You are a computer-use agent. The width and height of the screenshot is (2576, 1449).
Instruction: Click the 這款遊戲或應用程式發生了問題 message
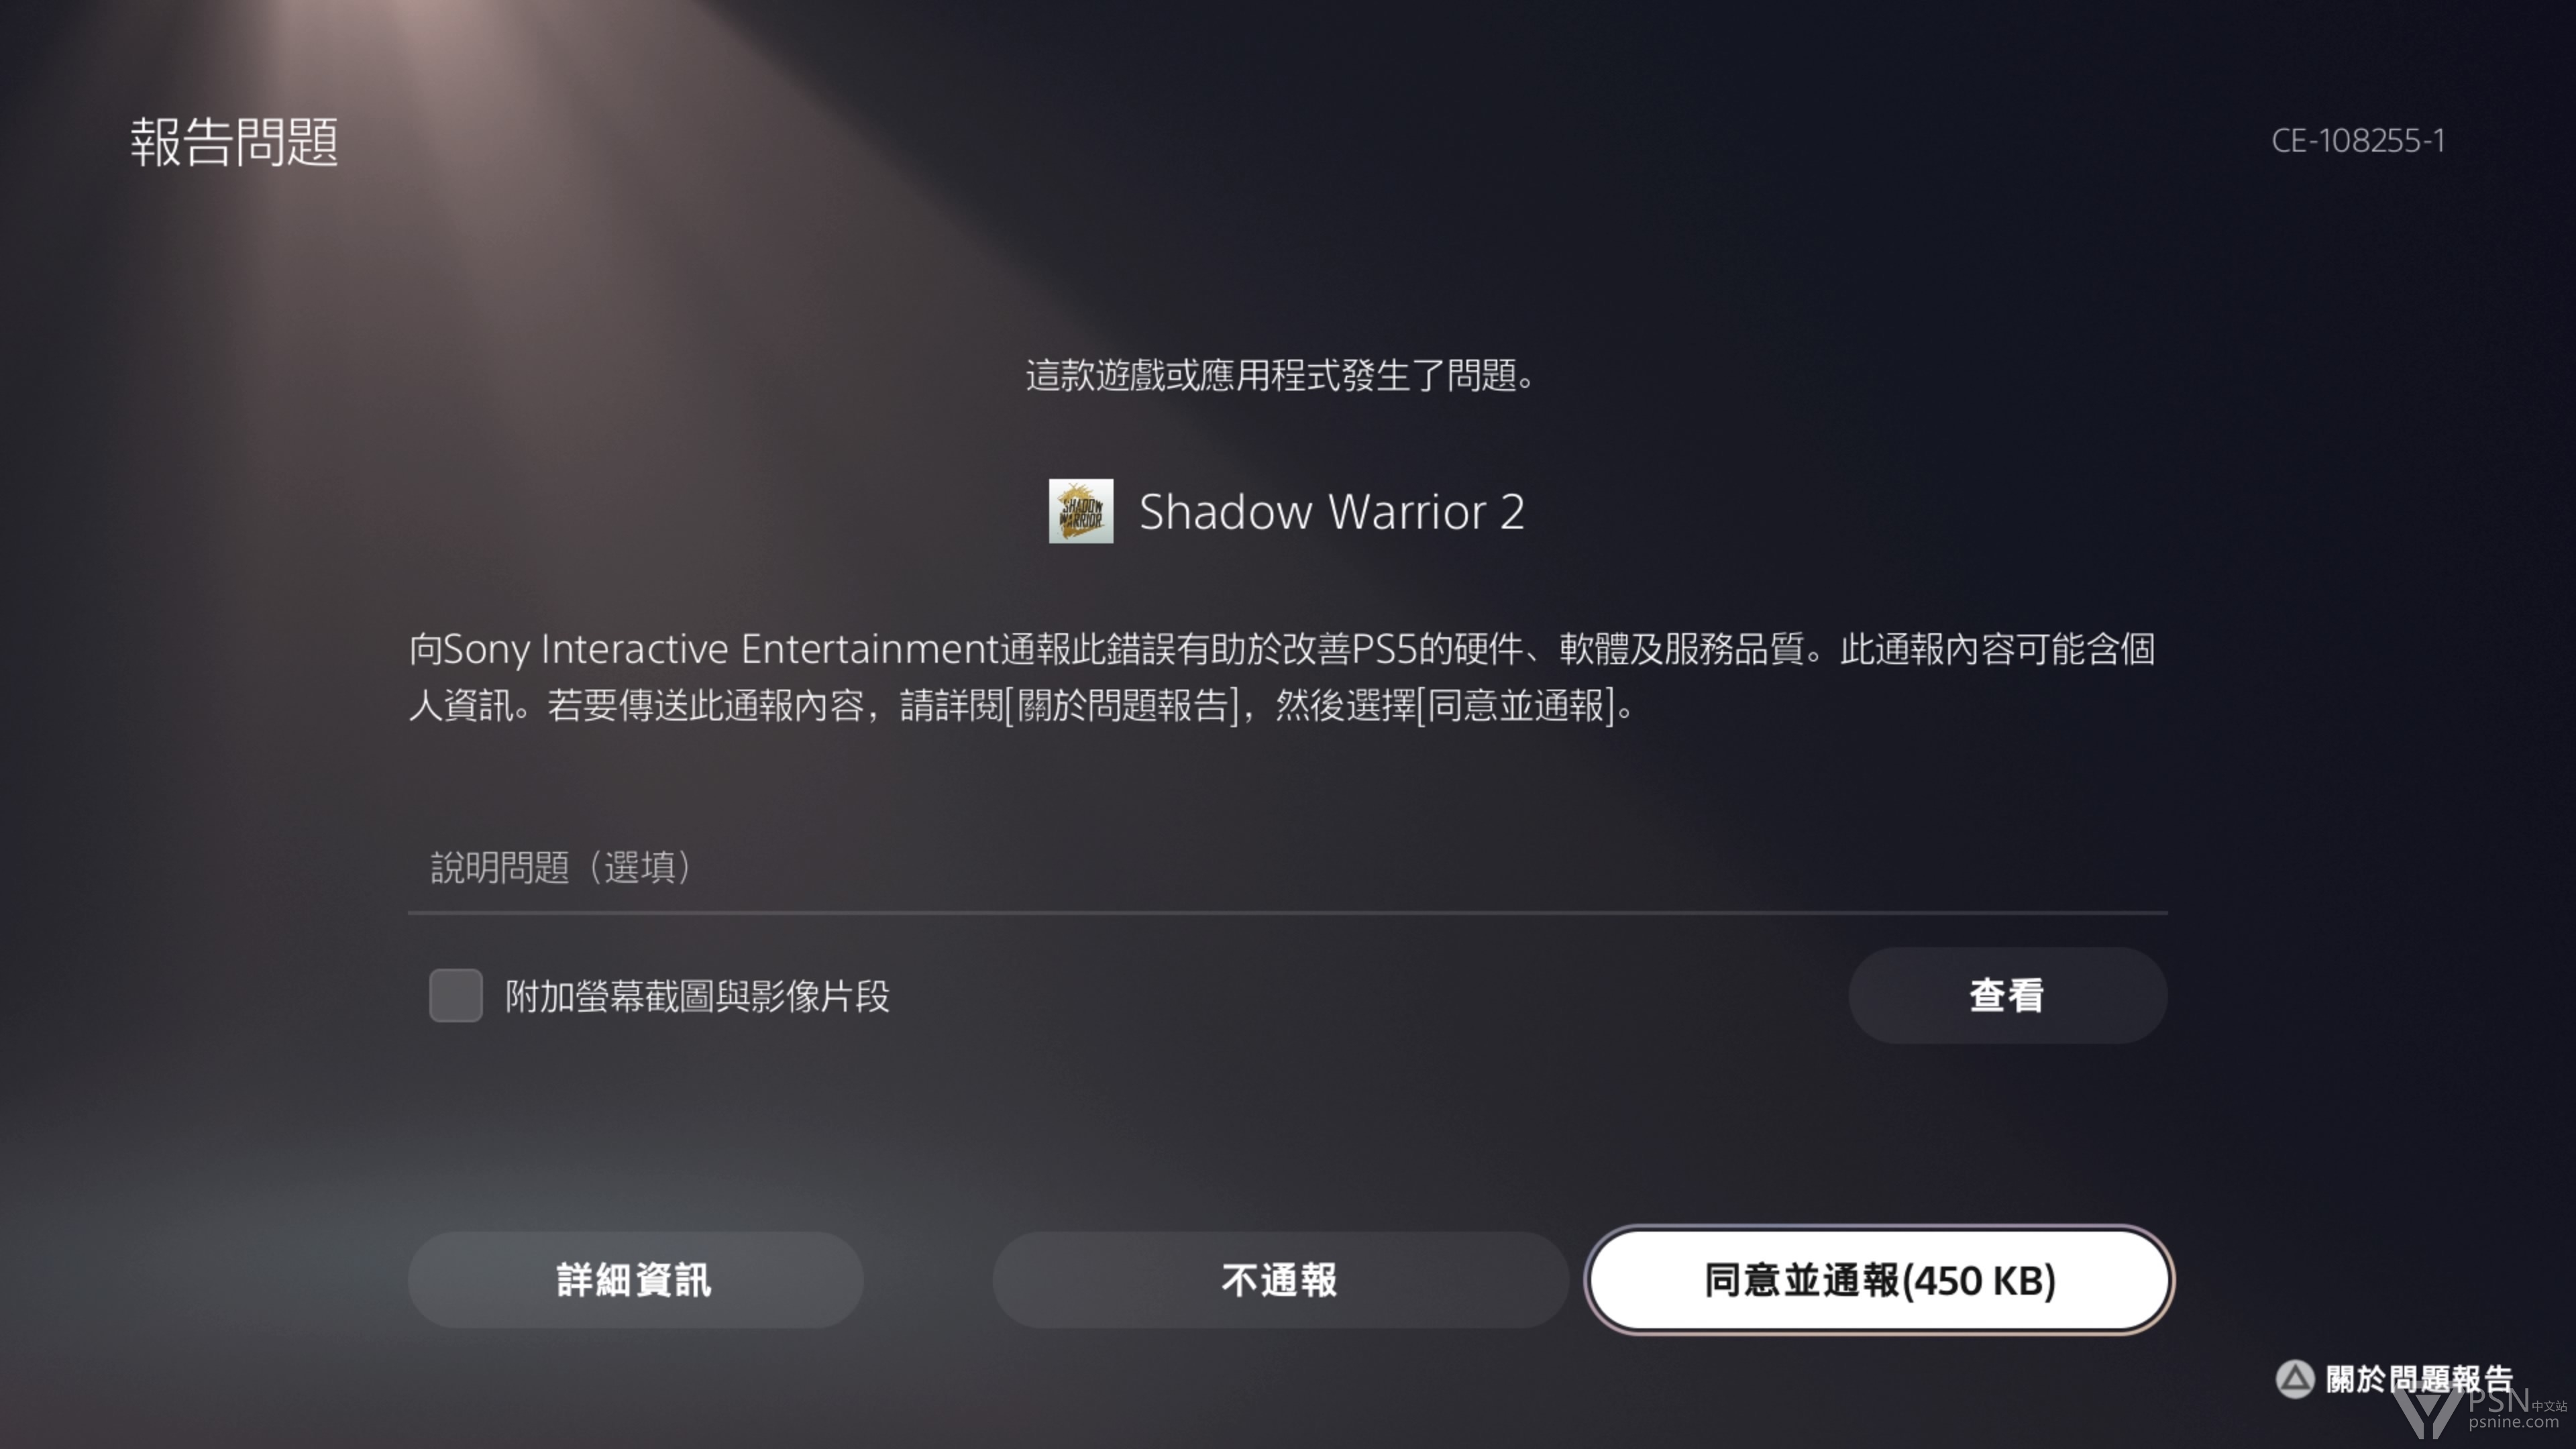[1280, 376]
